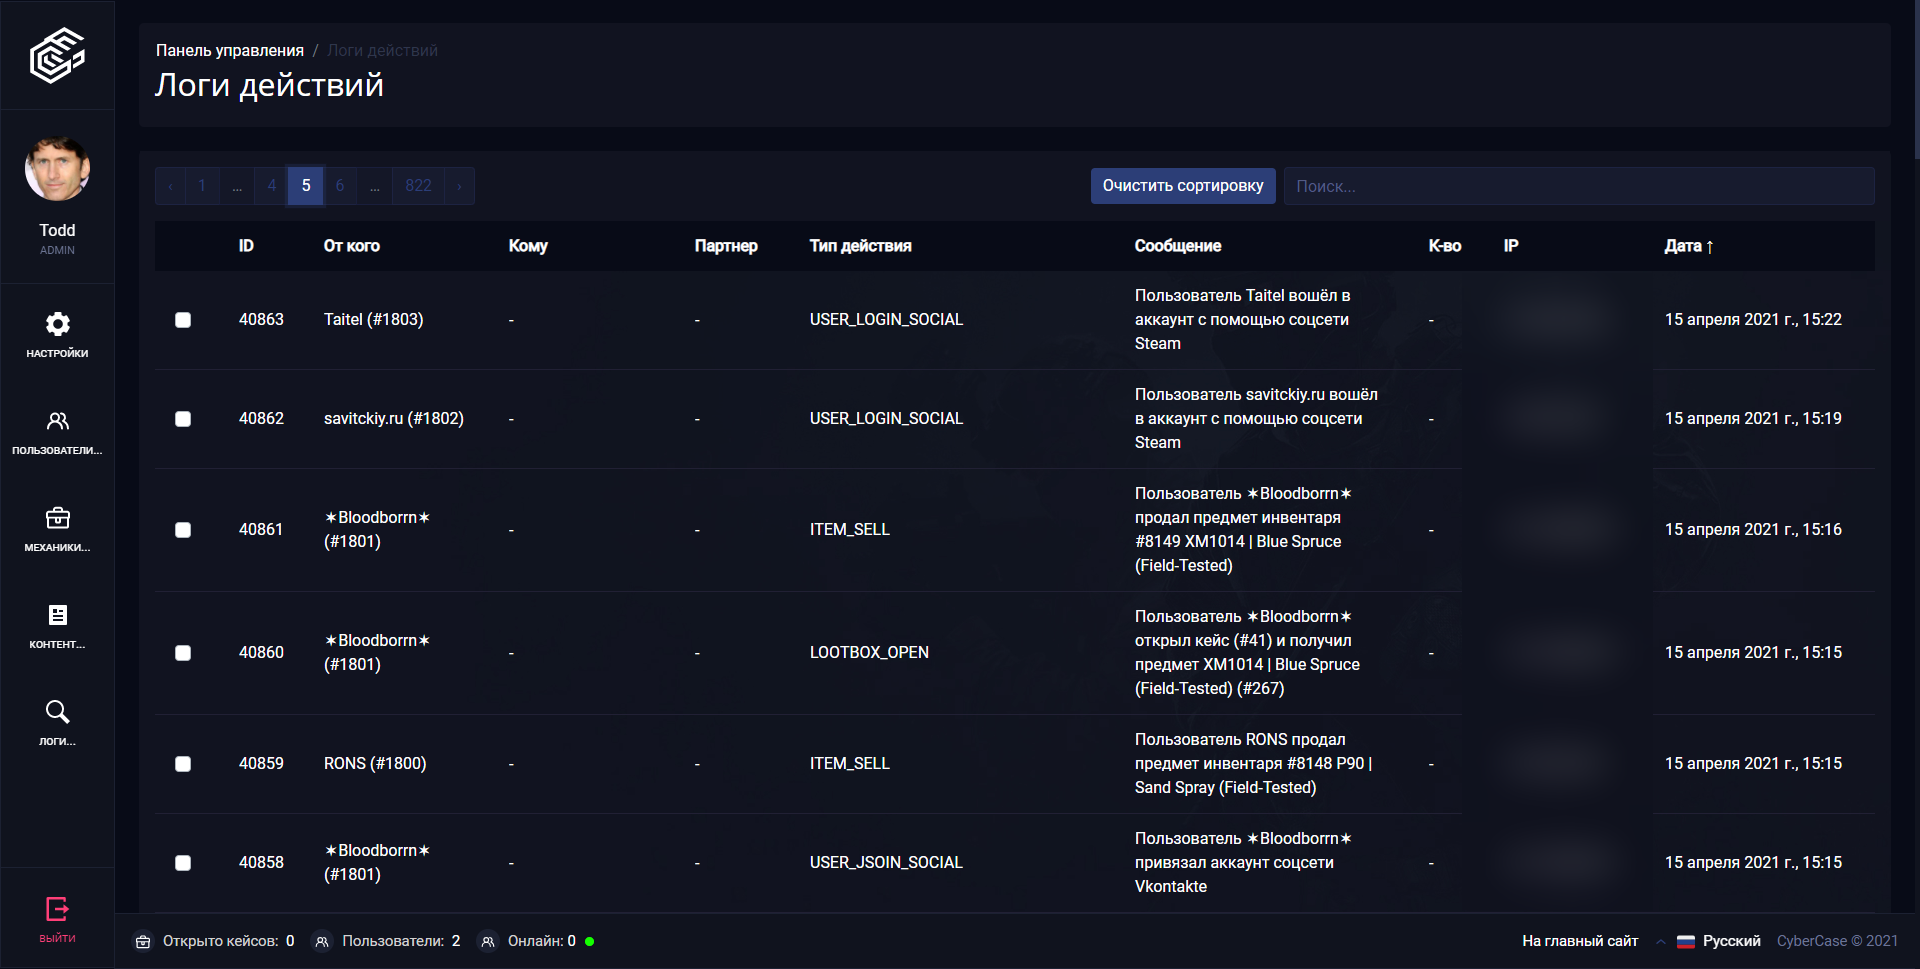1920x969 pixels.
Task: Open settings via the gear icon
Action: [58, 324]
